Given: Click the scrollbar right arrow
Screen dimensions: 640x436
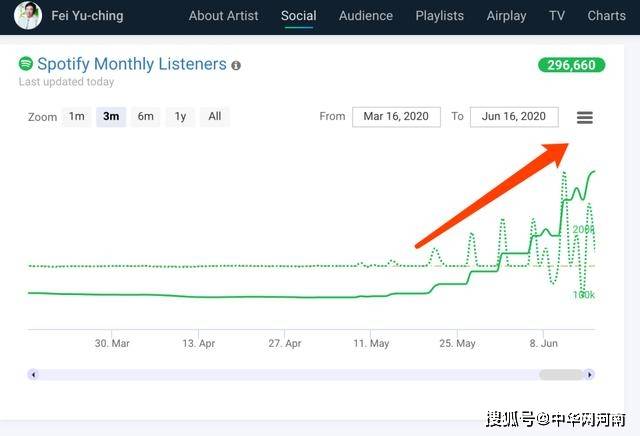Looking at the screenshot, I should click(x=590, y=375).
